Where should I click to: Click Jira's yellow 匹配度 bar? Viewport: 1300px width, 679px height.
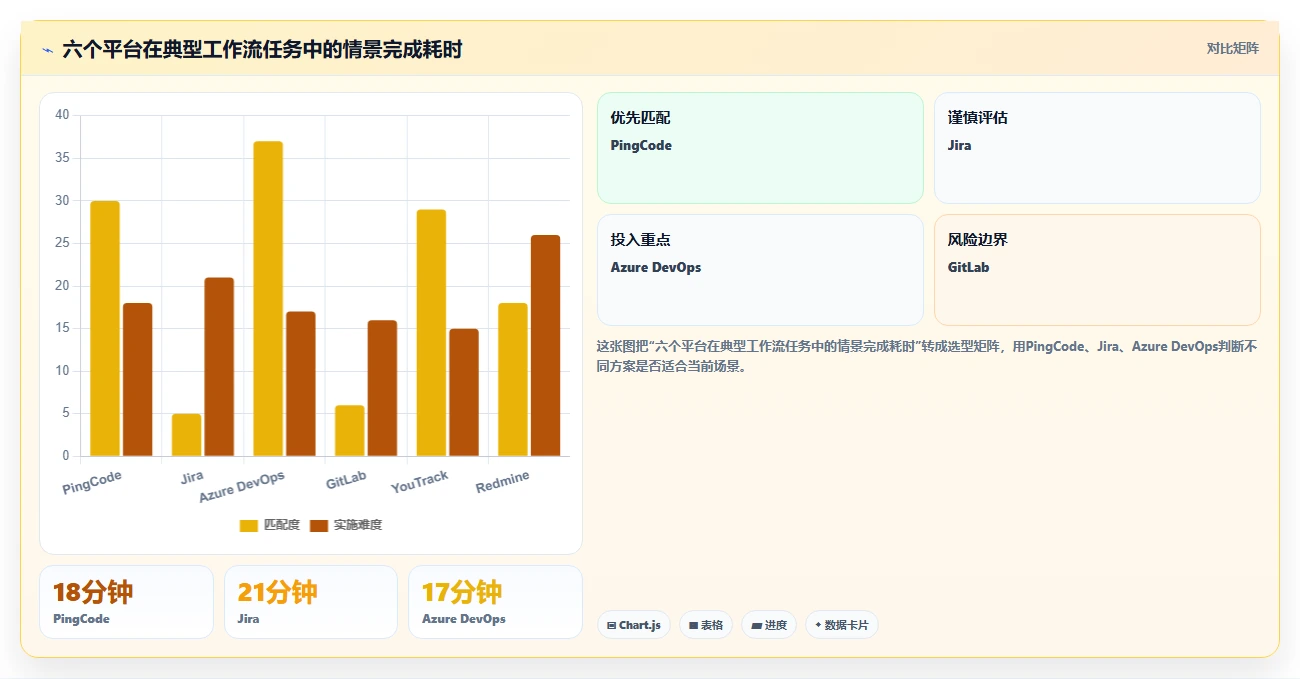[x=186, y=435]
